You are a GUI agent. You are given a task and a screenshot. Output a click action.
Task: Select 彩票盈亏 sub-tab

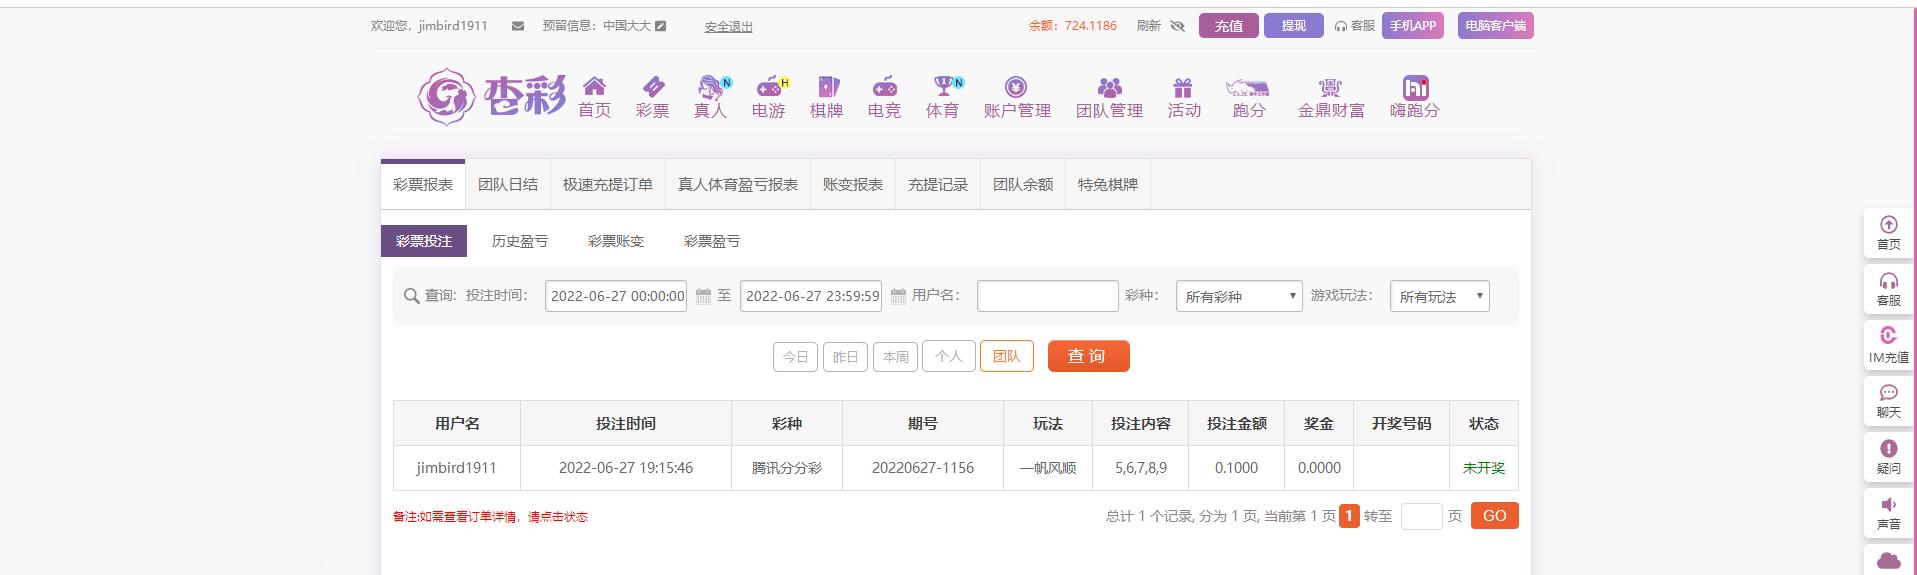(x=712, y=241)
